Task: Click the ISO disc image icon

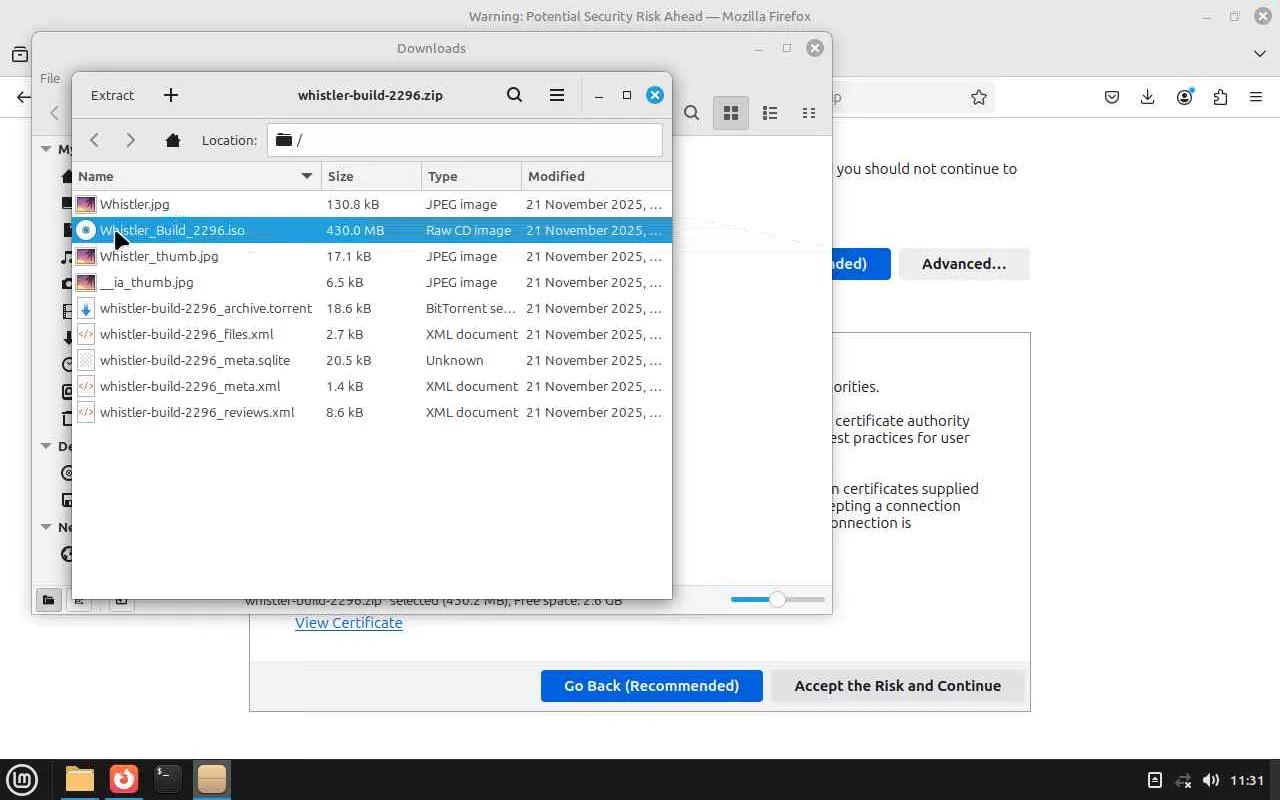Action: tap(86, 230)
